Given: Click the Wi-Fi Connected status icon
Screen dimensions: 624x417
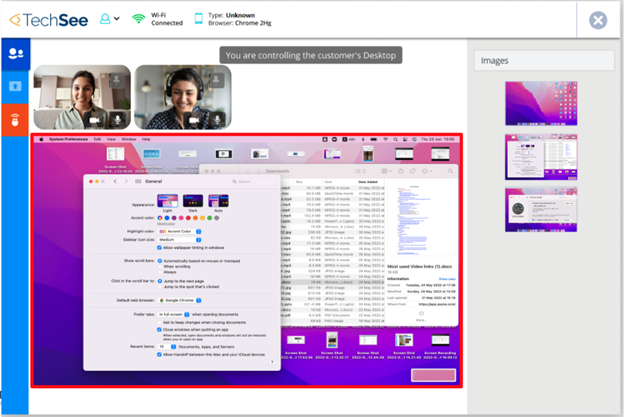Looking at the screenshot, I should (x=138, y=19).
